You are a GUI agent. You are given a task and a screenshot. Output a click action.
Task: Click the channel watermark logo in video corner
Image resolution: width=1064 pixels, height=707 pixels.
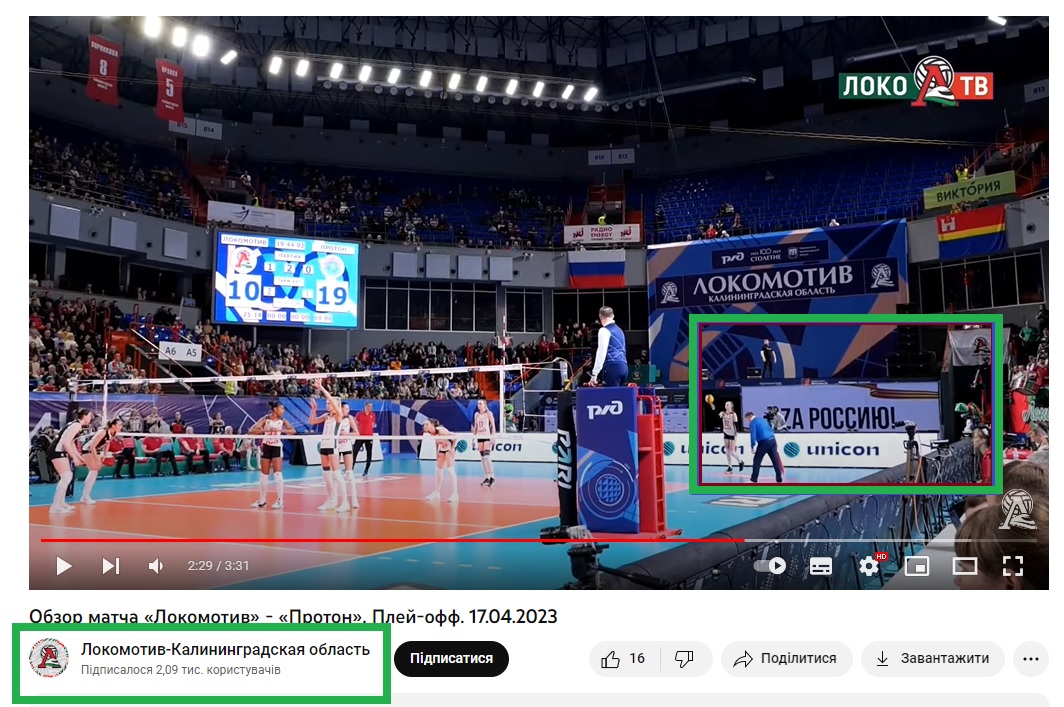[1017, 509]
